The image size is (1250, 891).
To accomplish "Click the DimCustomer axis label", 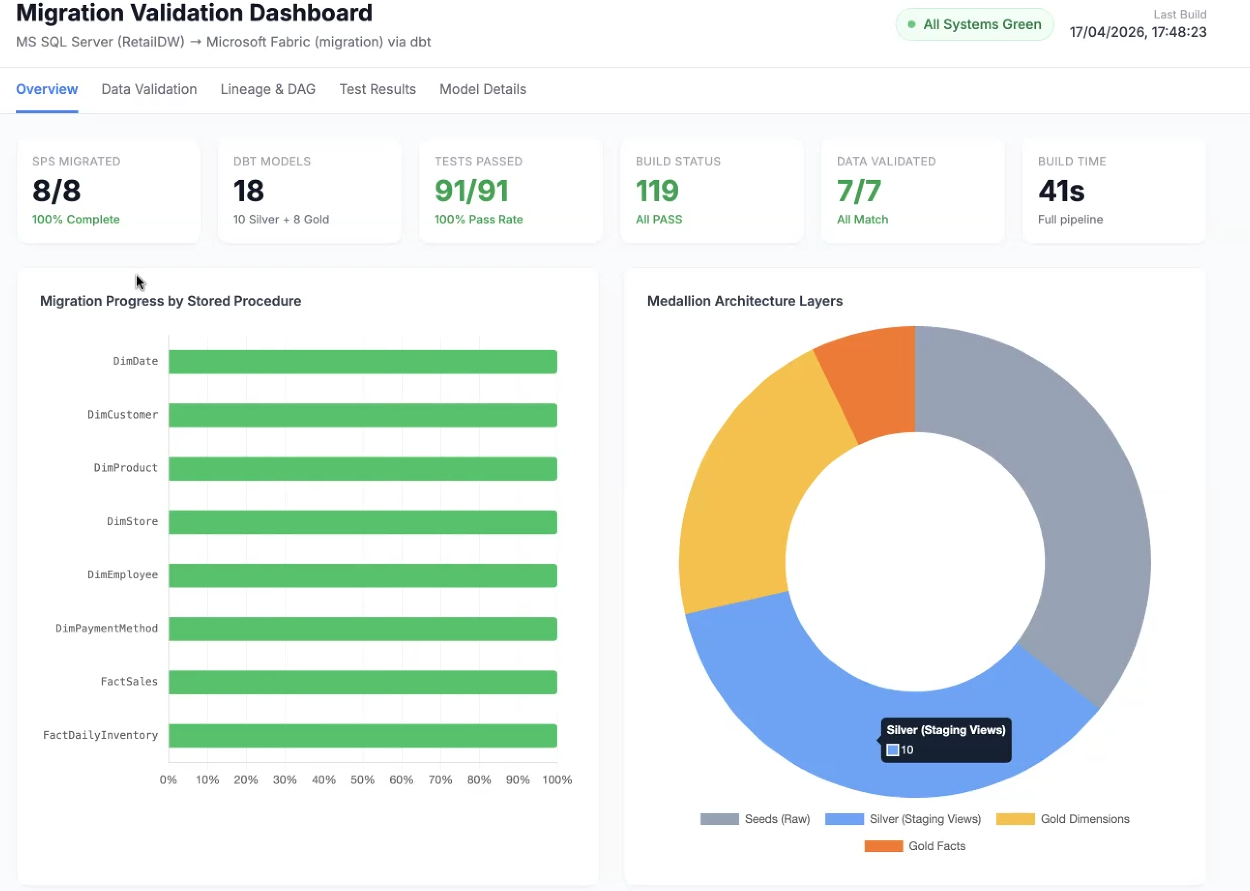I will coord(123,415).
